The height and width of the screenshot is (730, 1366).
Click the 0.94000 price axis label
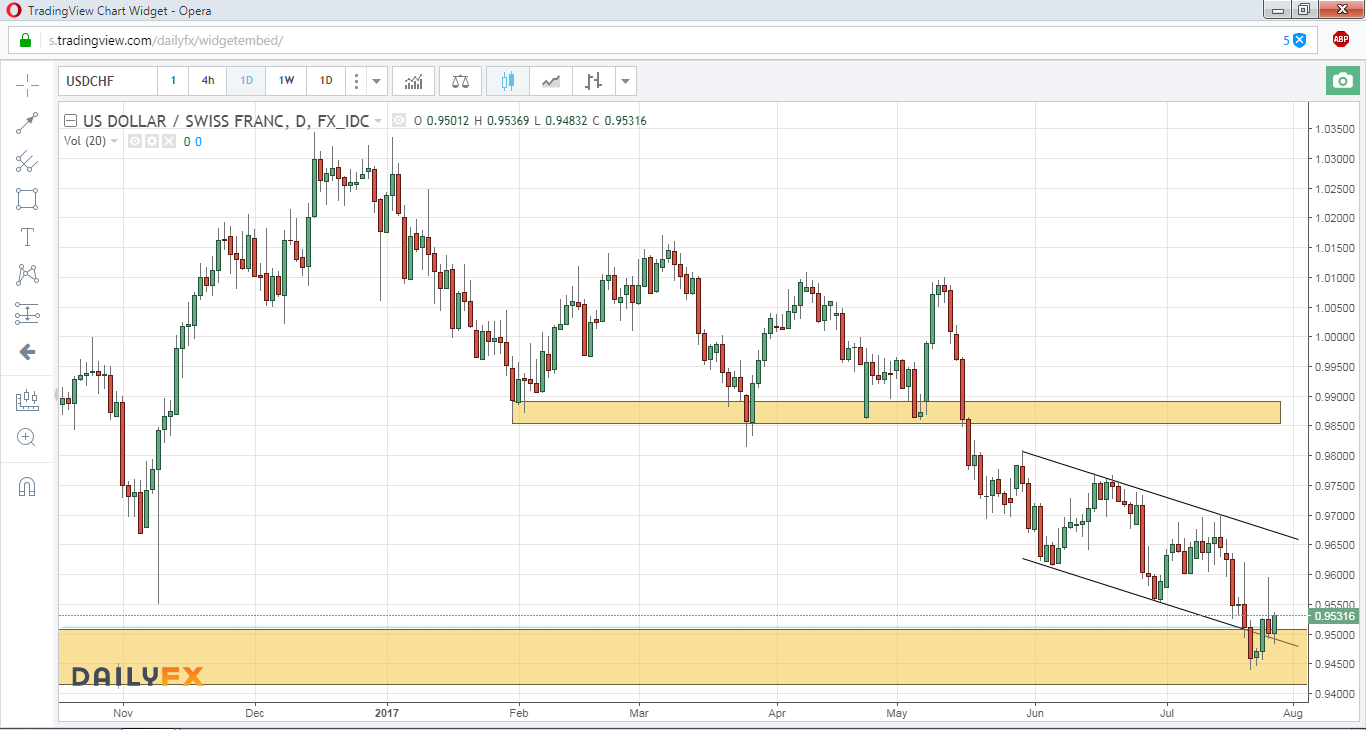coord(1335,694)
